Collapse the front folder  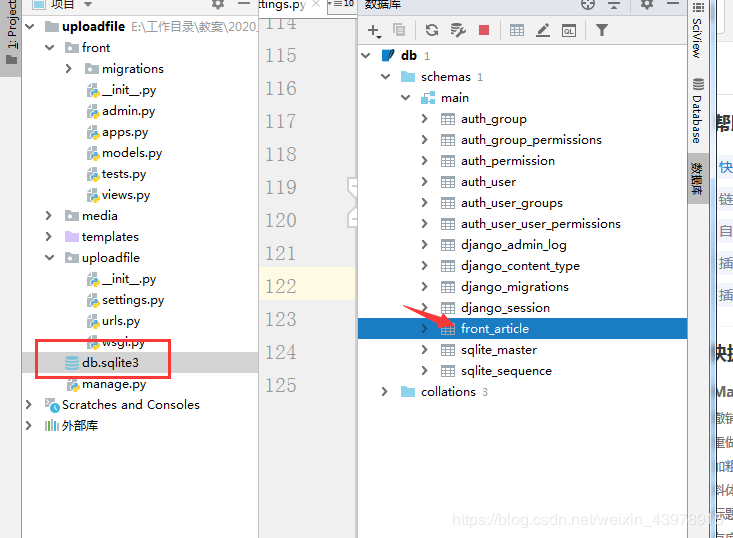(50, 48)
